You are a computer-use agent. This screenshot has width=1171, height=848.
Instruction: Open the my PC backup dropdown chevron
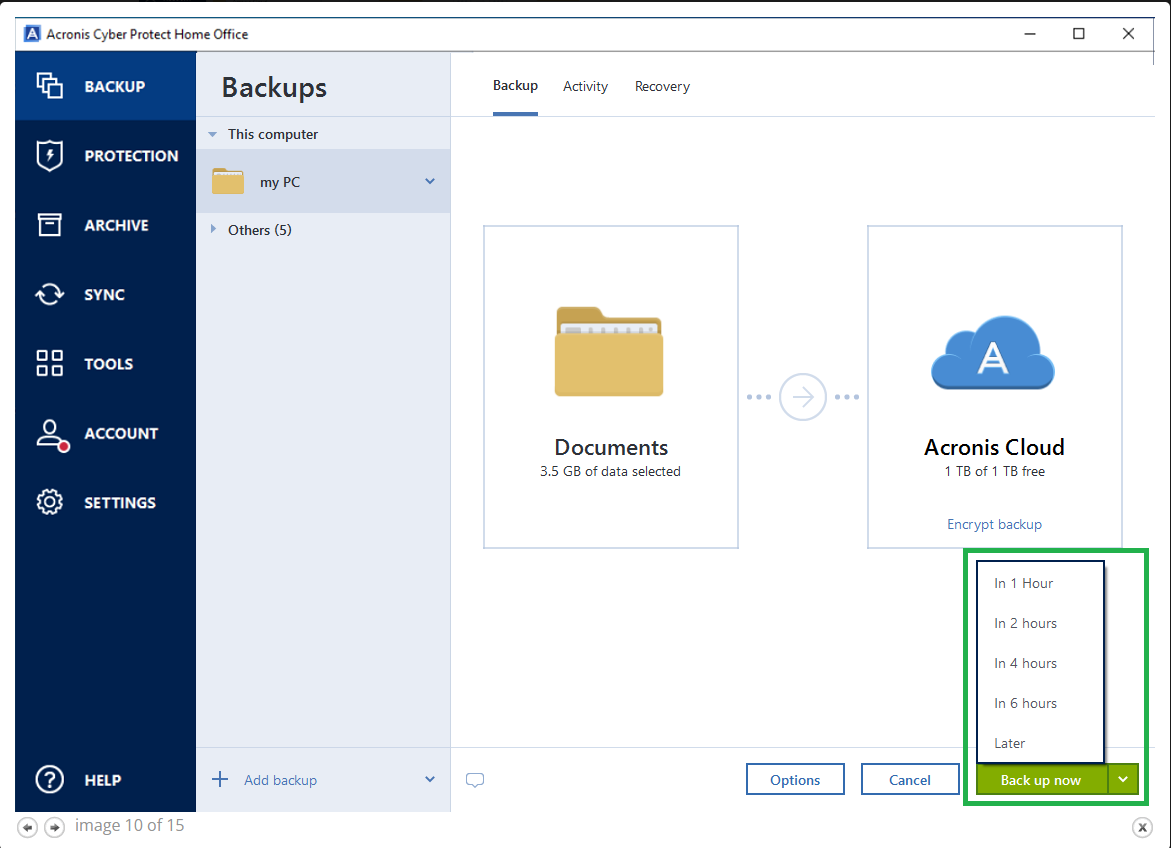point(430,182)
